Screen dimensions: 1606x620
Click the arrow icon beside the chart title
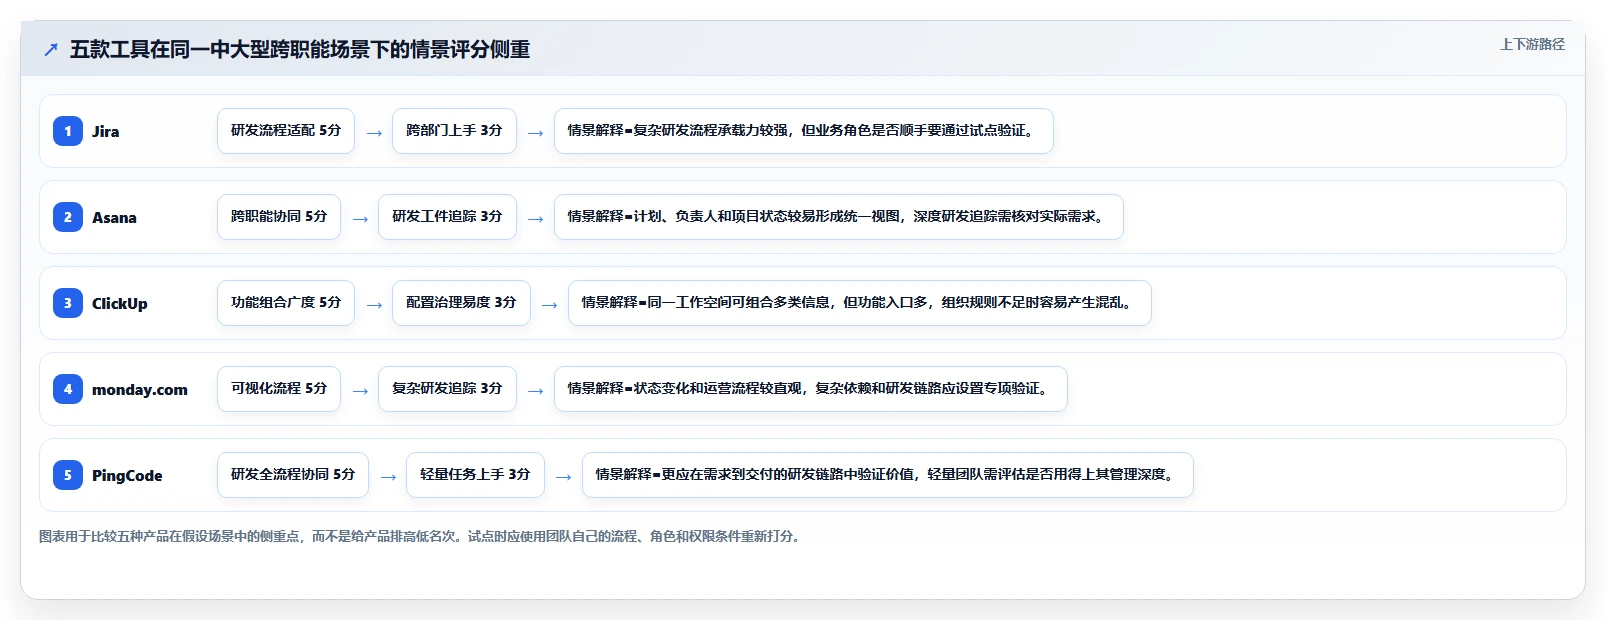(51, 49)
